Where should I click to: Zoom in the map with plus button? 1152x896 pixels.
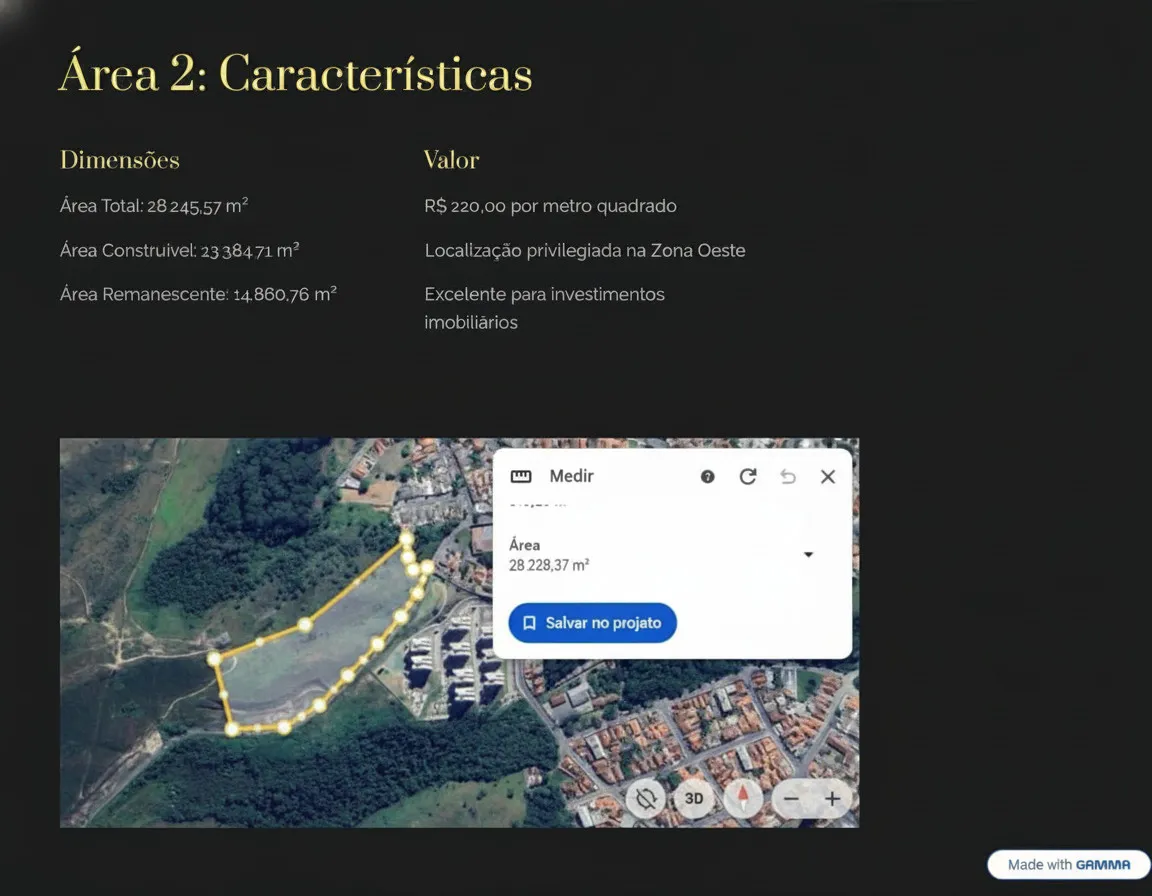(832, 798)
